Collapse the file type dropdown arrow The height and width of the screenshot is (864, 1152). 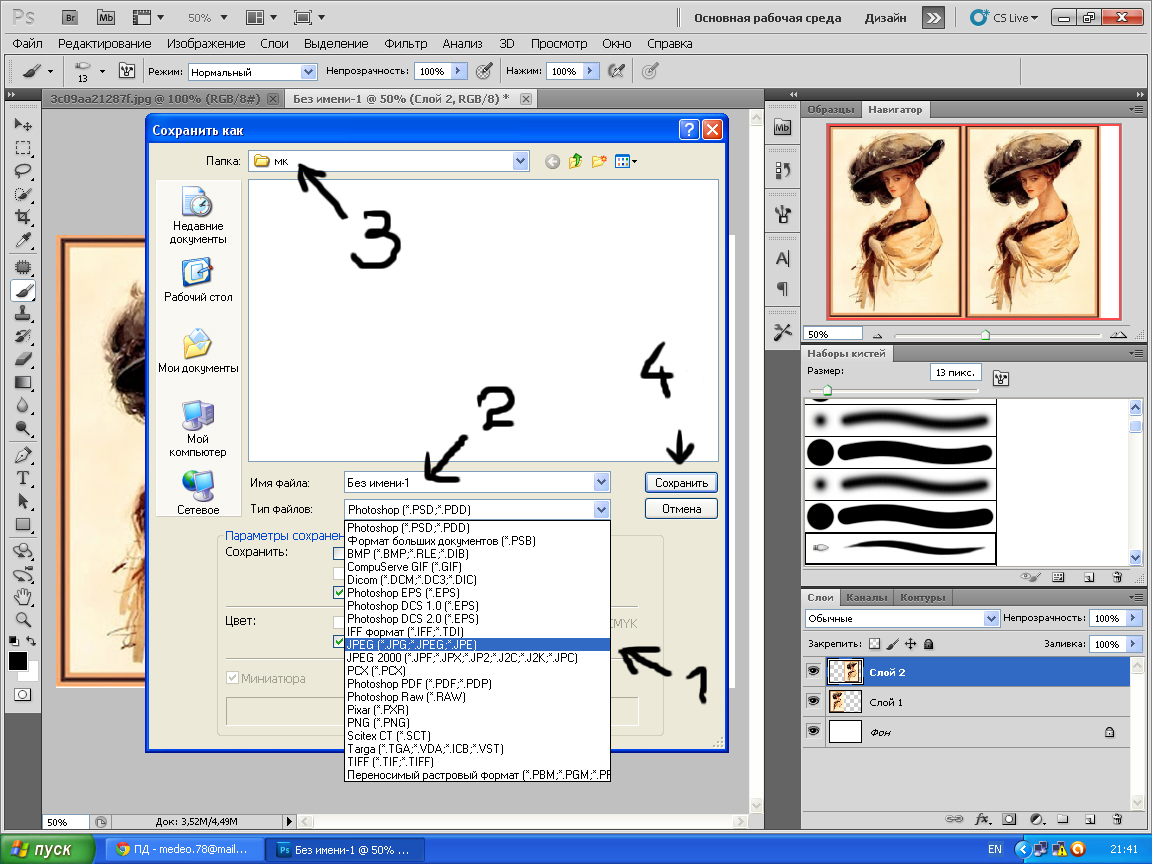click(602, 509)
